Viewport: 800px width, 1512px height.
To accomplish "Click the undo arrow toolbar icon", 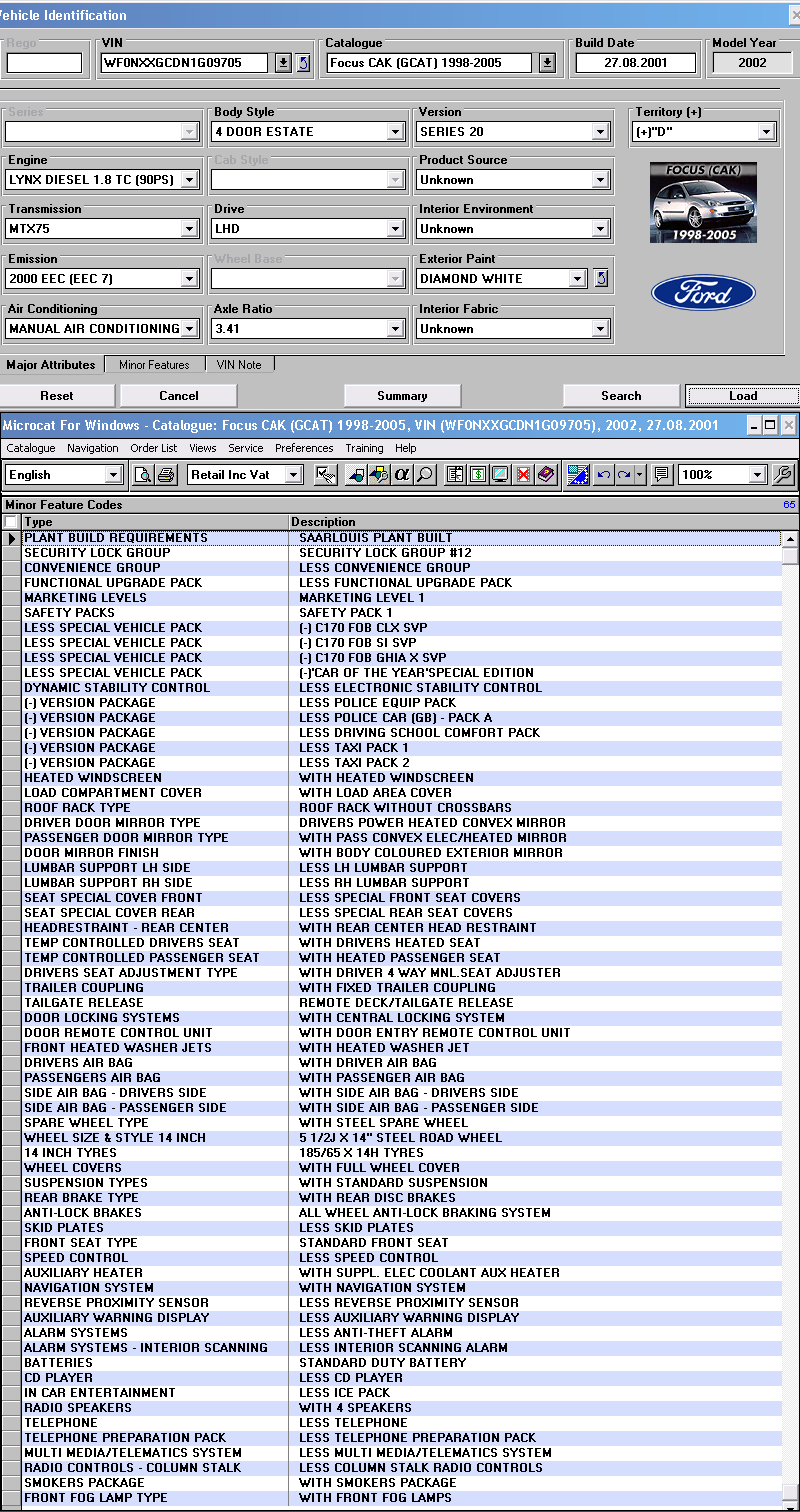I will [603, 475].
